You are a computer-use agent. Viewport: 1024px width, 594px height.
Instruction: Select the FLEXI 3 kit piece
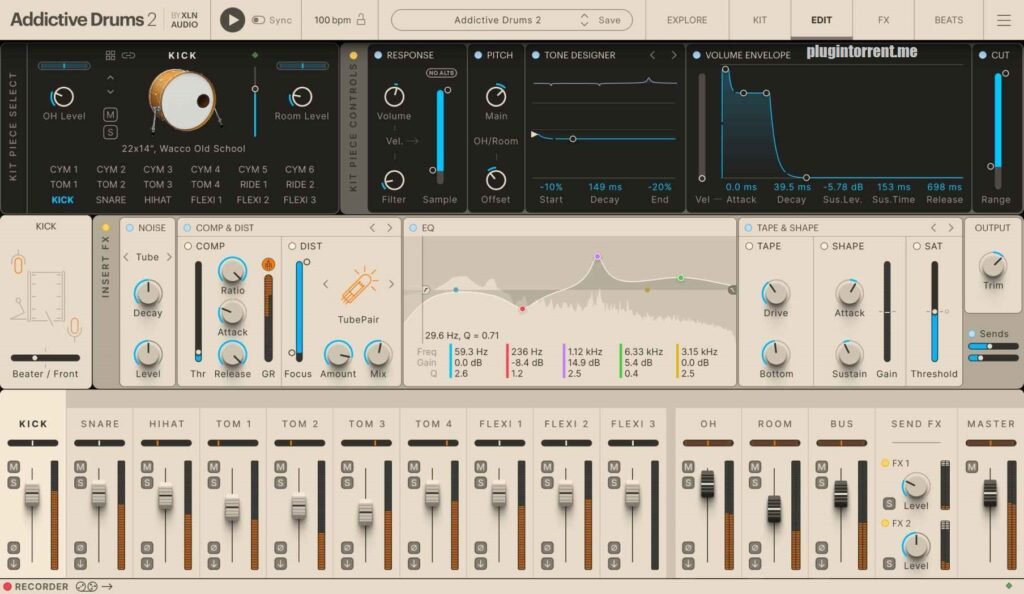(x=300, y=200)
